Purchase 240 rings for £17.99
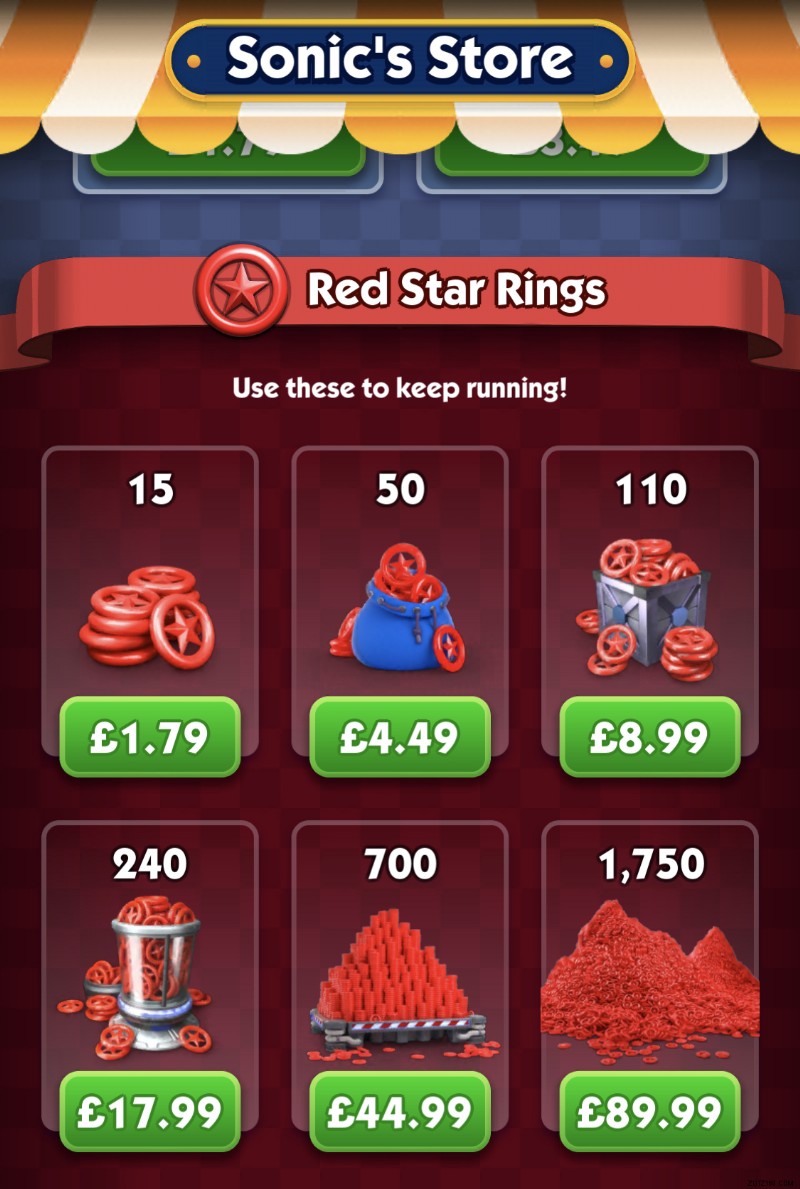This screenshot has height=1189, width=800. pos(150,1112)
